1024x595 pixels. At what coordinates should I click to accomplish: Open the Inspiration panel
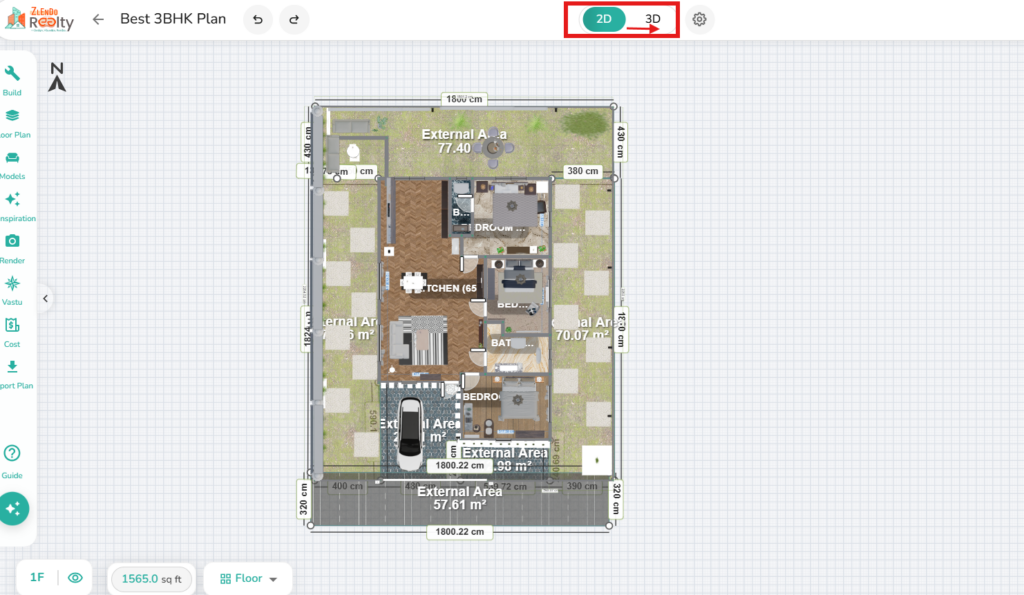(x=13, y=201)
